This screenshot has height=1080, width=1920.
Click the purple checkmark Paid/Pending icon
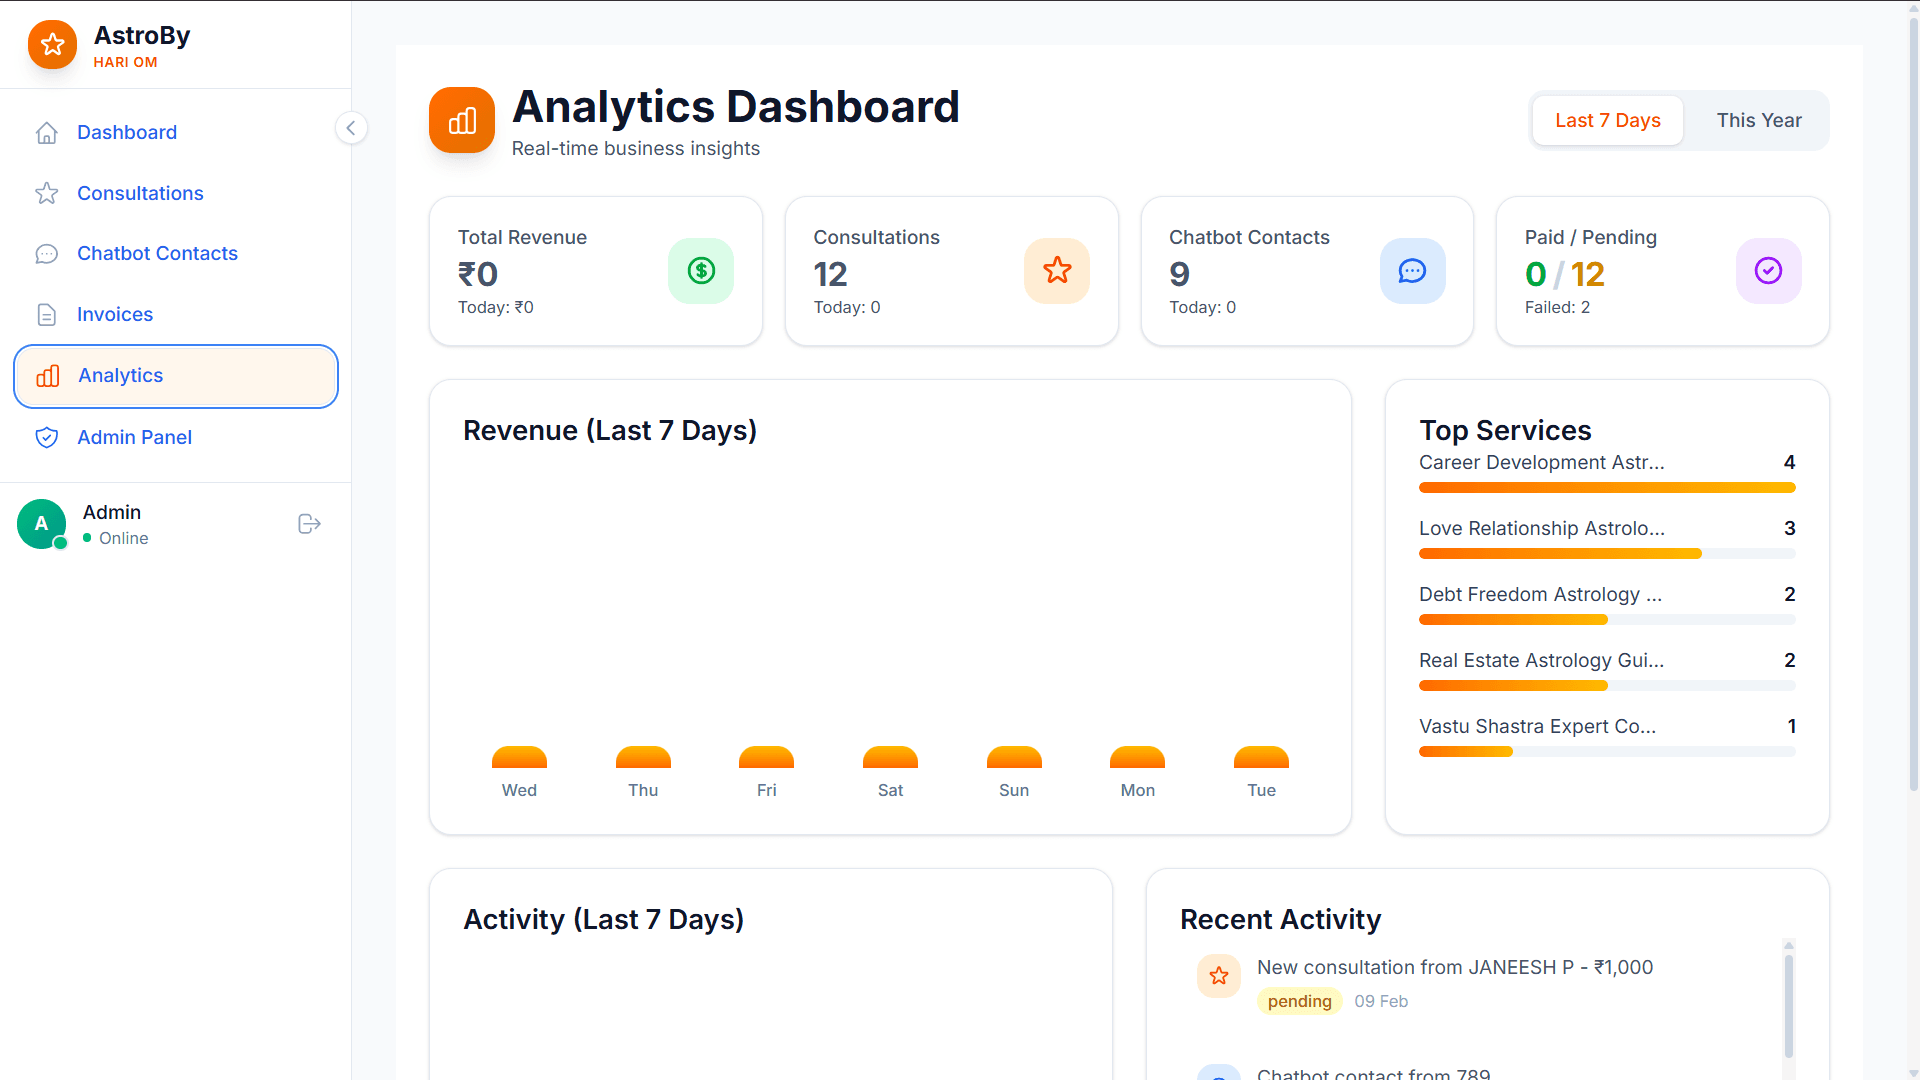pos(1768,271)
